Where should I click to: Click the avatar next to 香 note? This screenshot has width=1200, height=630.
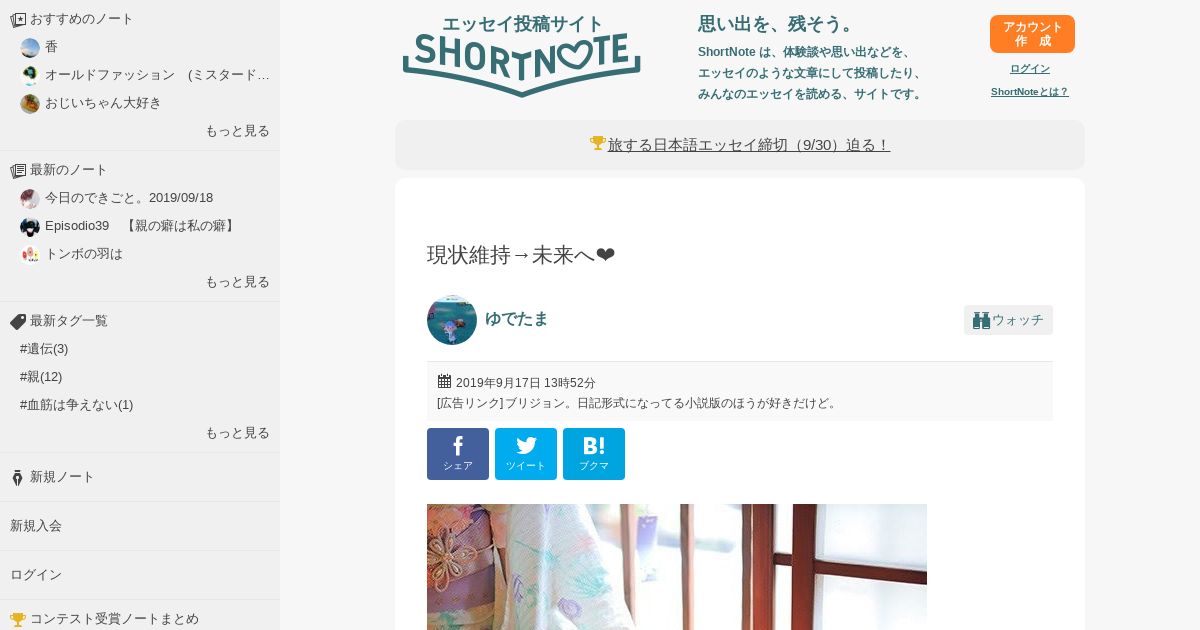(30, 47)
